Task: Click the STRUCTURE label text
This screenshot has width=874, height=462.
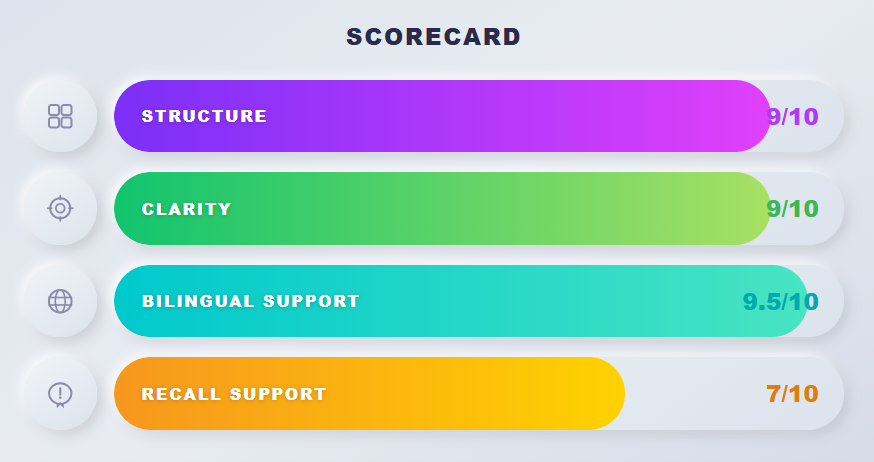Action: [x=204, y=116]
